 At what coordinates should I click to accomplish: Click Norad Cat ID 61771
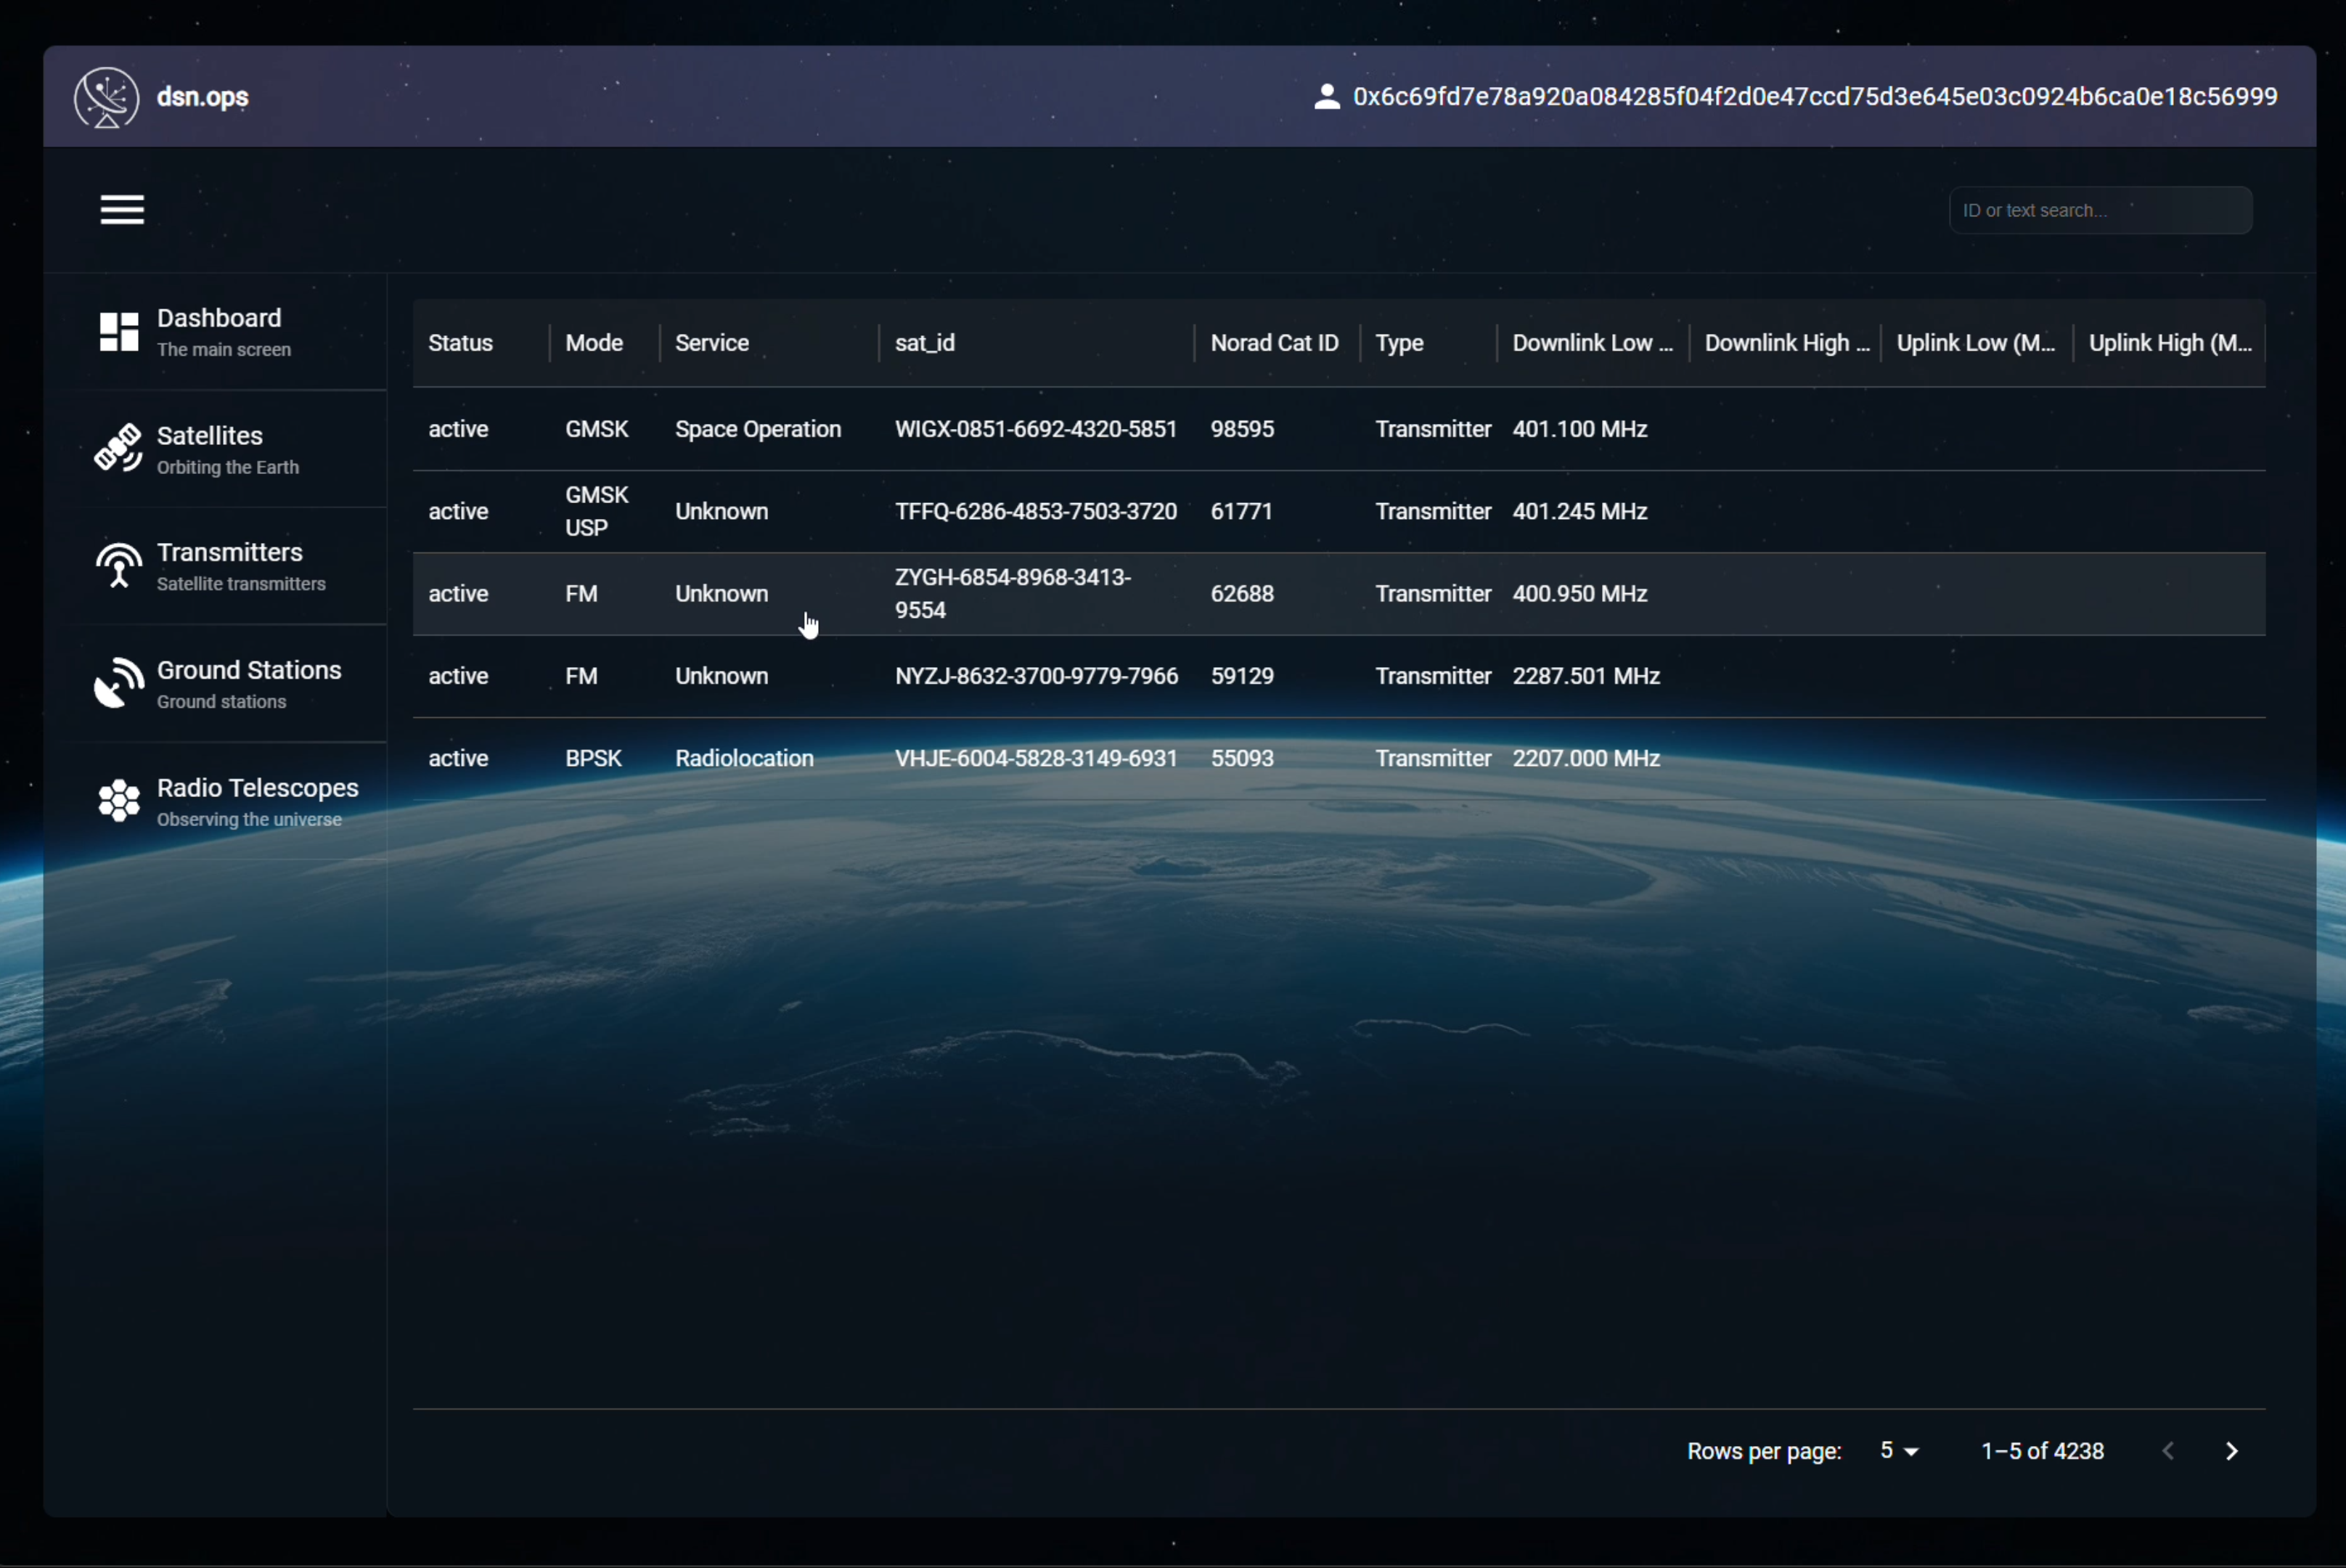(x=1241, y=511)
